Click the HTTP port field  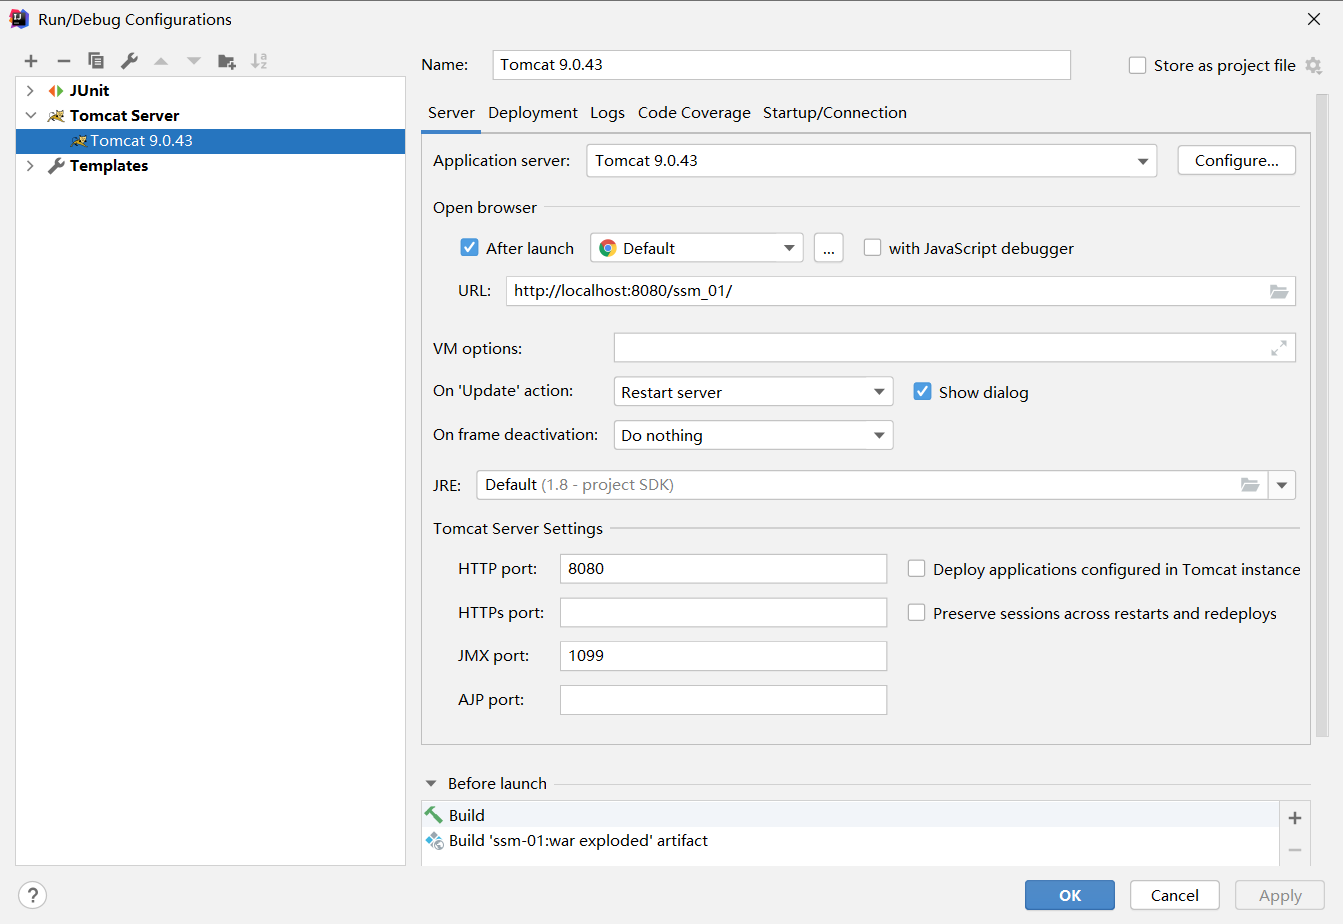[x=723, y=569]
